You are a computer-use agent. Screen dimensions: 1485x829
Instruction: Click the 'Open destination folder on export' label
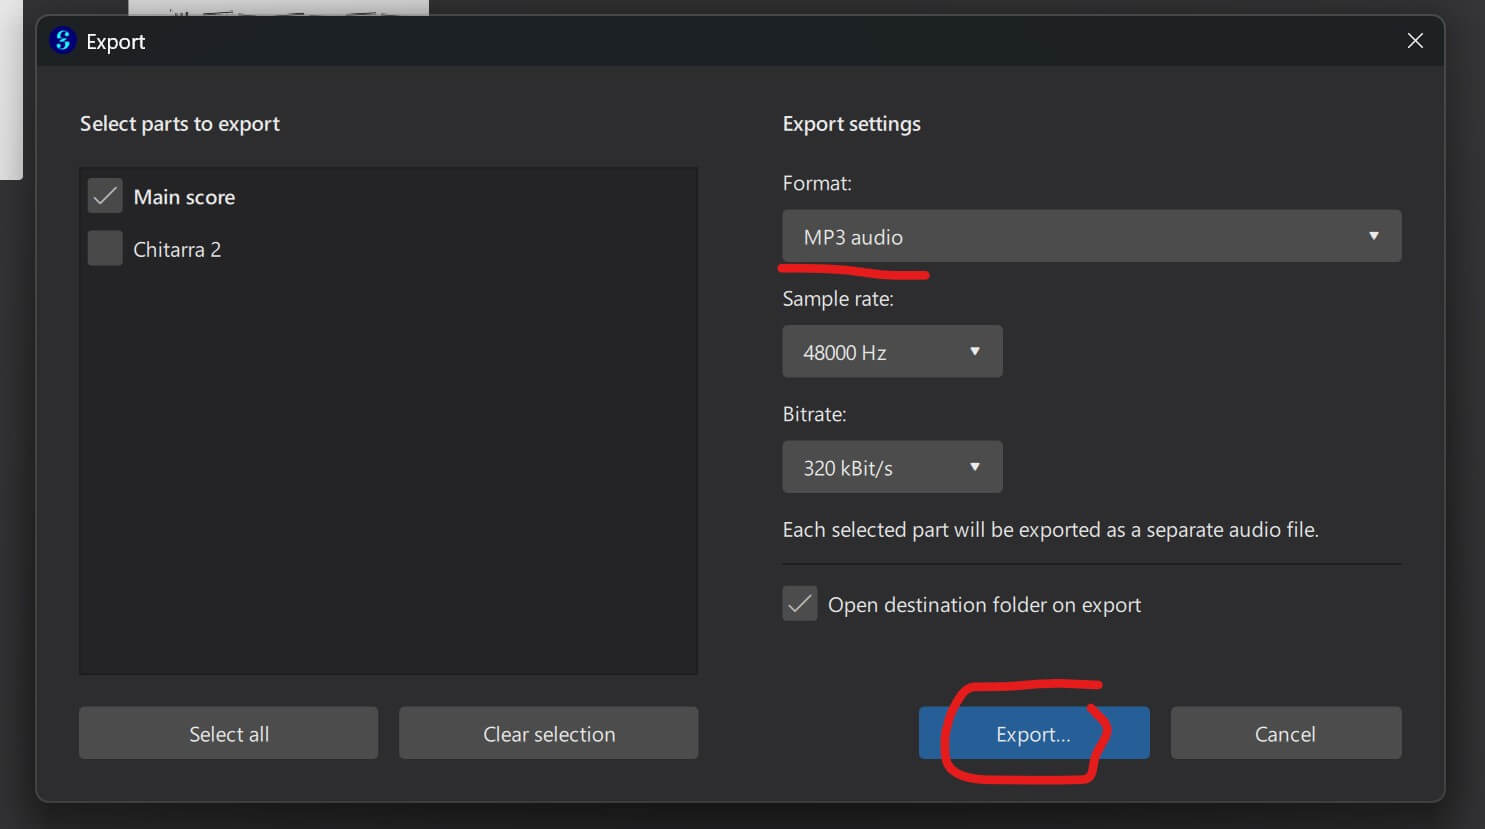(984, 605)
